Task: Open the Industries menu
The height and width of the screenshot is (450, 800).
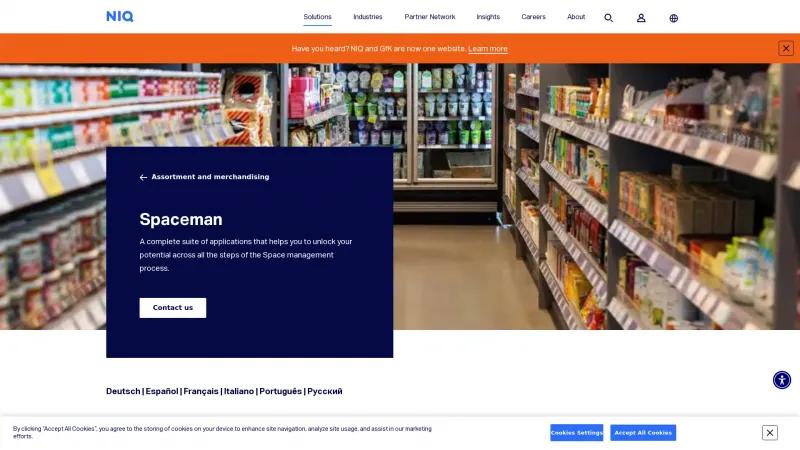Action: [x=368, y=17]
